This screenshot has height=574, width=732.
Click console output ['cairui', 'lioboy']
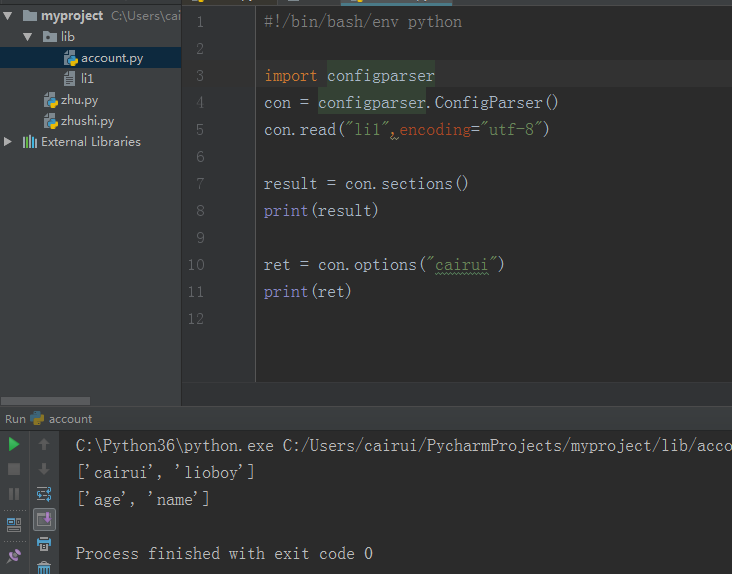[166, 472]
